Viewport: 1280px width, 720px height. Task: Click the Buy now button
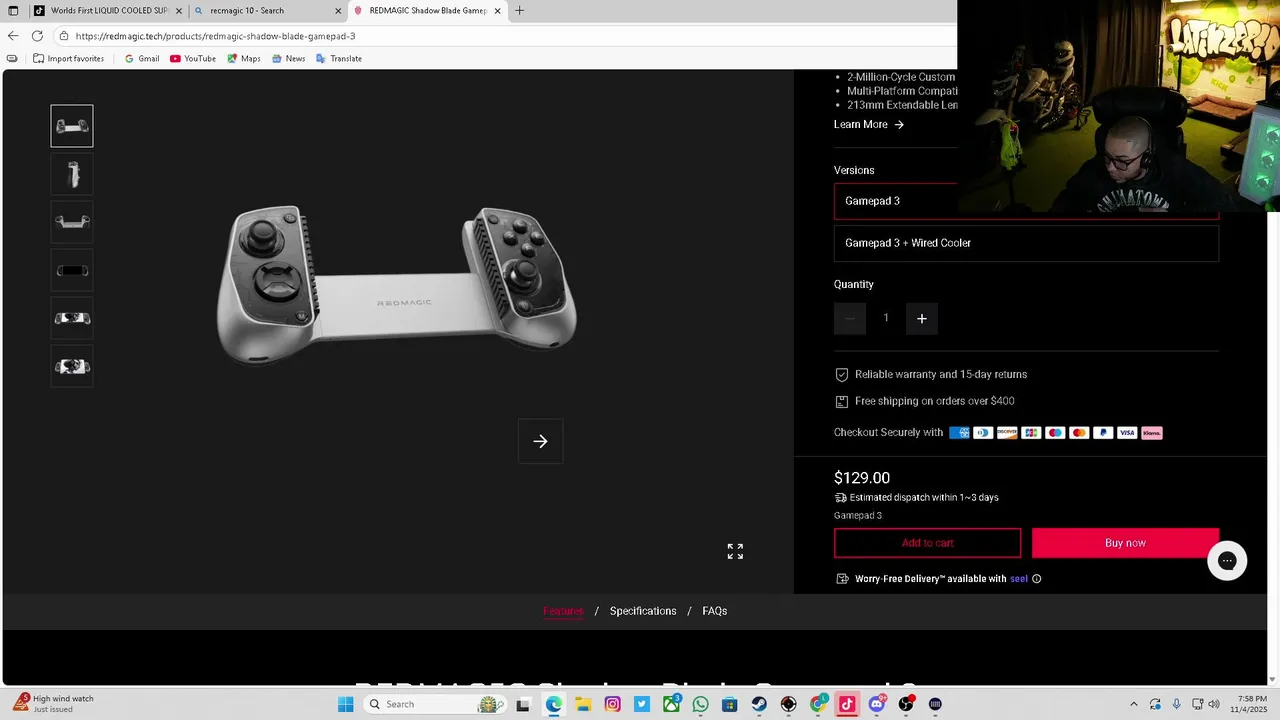tap(1125, 543)
